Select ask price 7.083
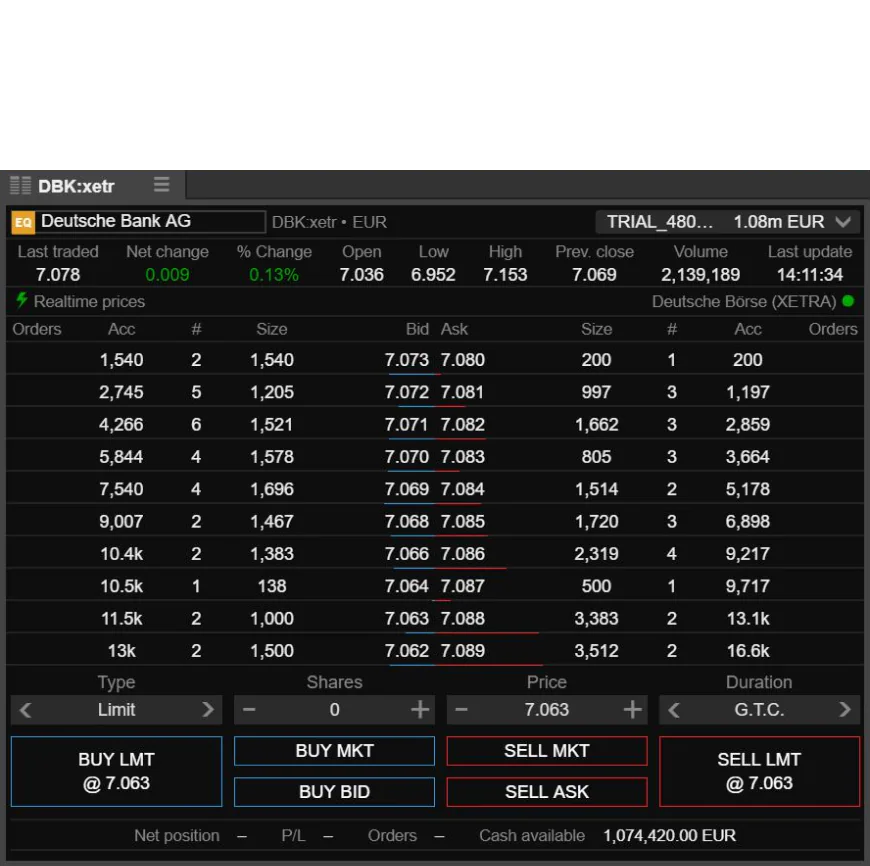This screenshot has width=870, height=866. coord(463,457)
